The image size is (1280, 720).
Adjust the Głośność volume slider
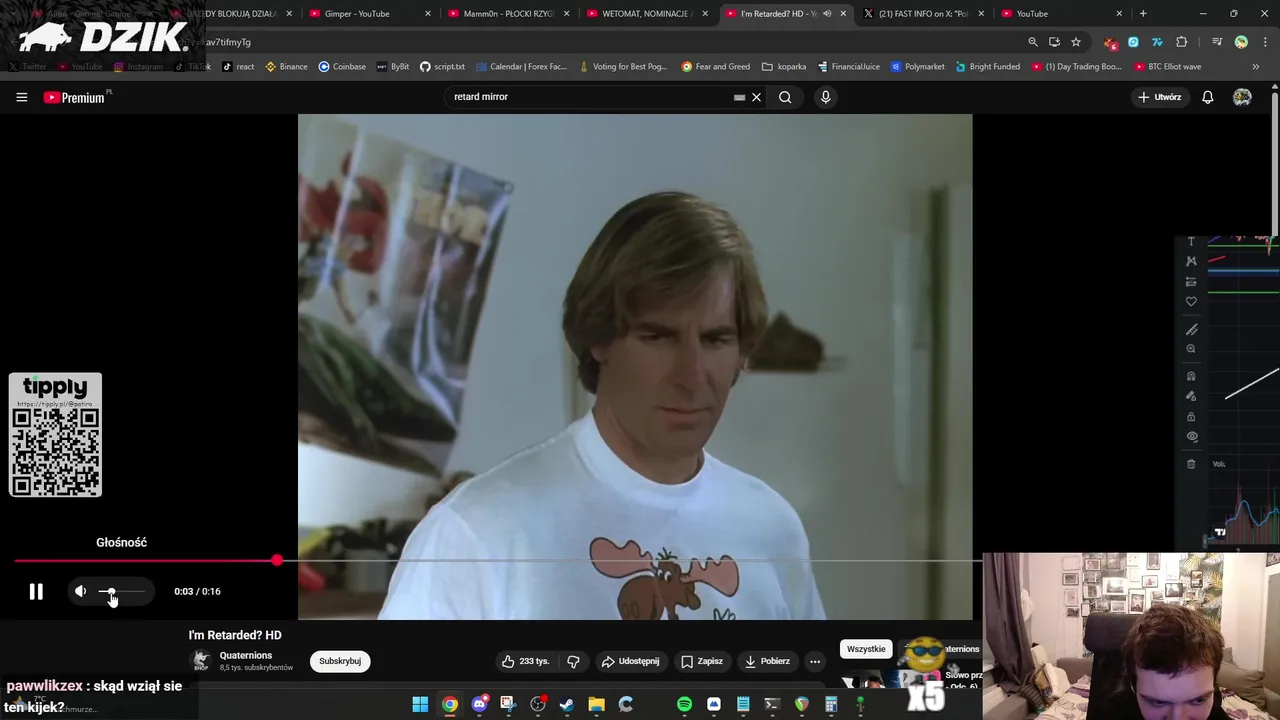pyautogui.click(x=122, y=591)
